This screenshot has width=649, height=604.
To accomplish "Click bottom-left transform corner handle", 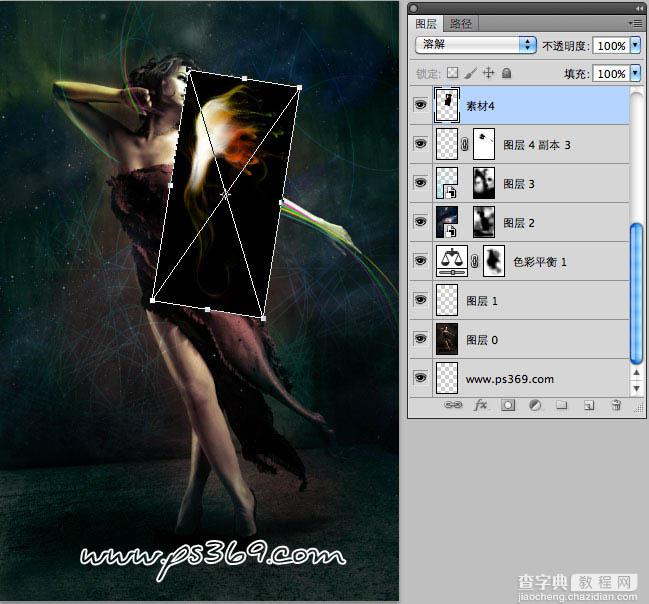I will [x=152, y=300].
